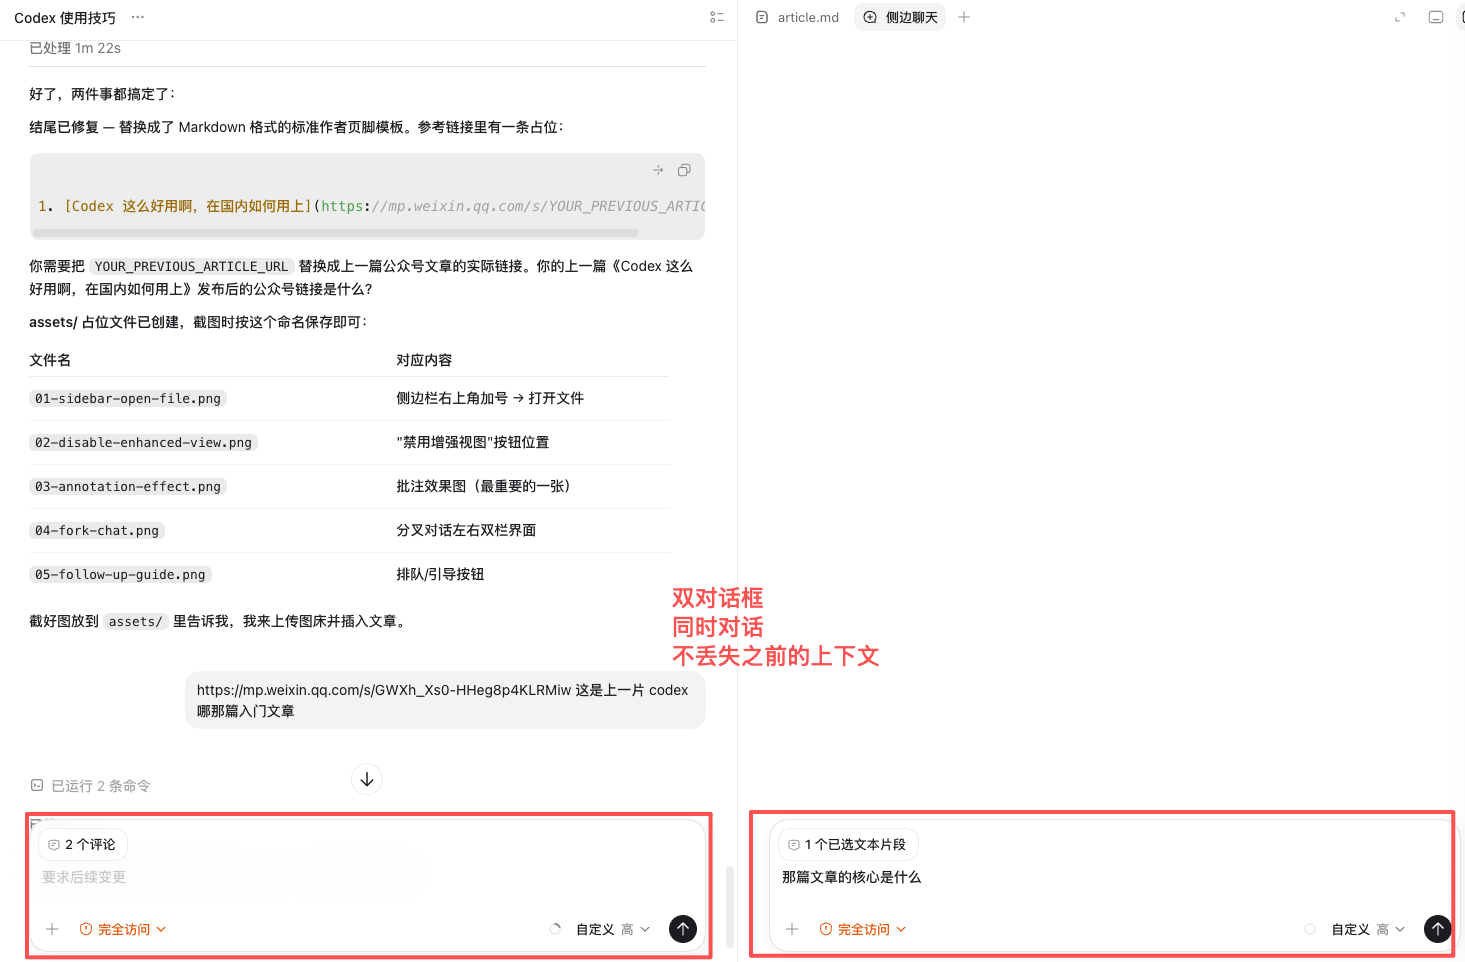Click the YOUR_PREVIOUS_ARTICLE_URL inline code
This screenshot has width=1465, height=962.
(191, 266)
